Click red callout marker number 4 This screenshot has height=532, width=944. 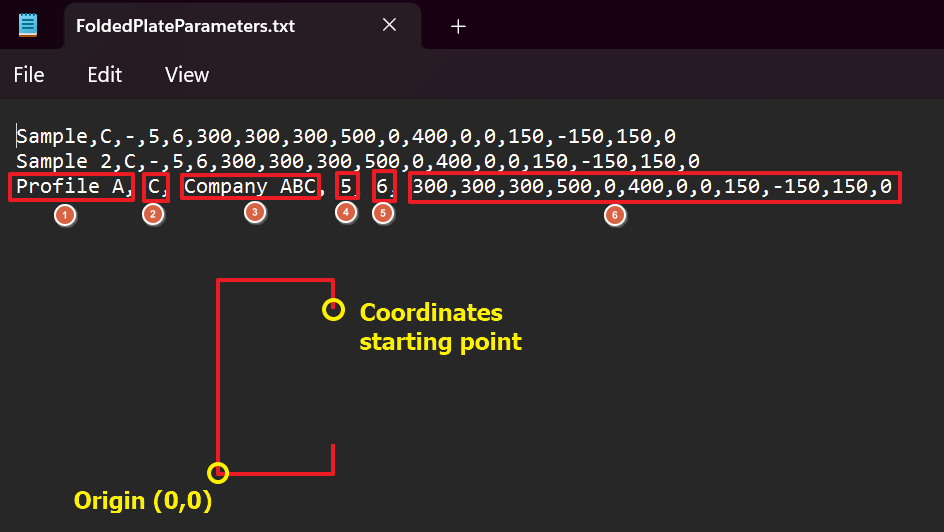(x=345, y=214)
